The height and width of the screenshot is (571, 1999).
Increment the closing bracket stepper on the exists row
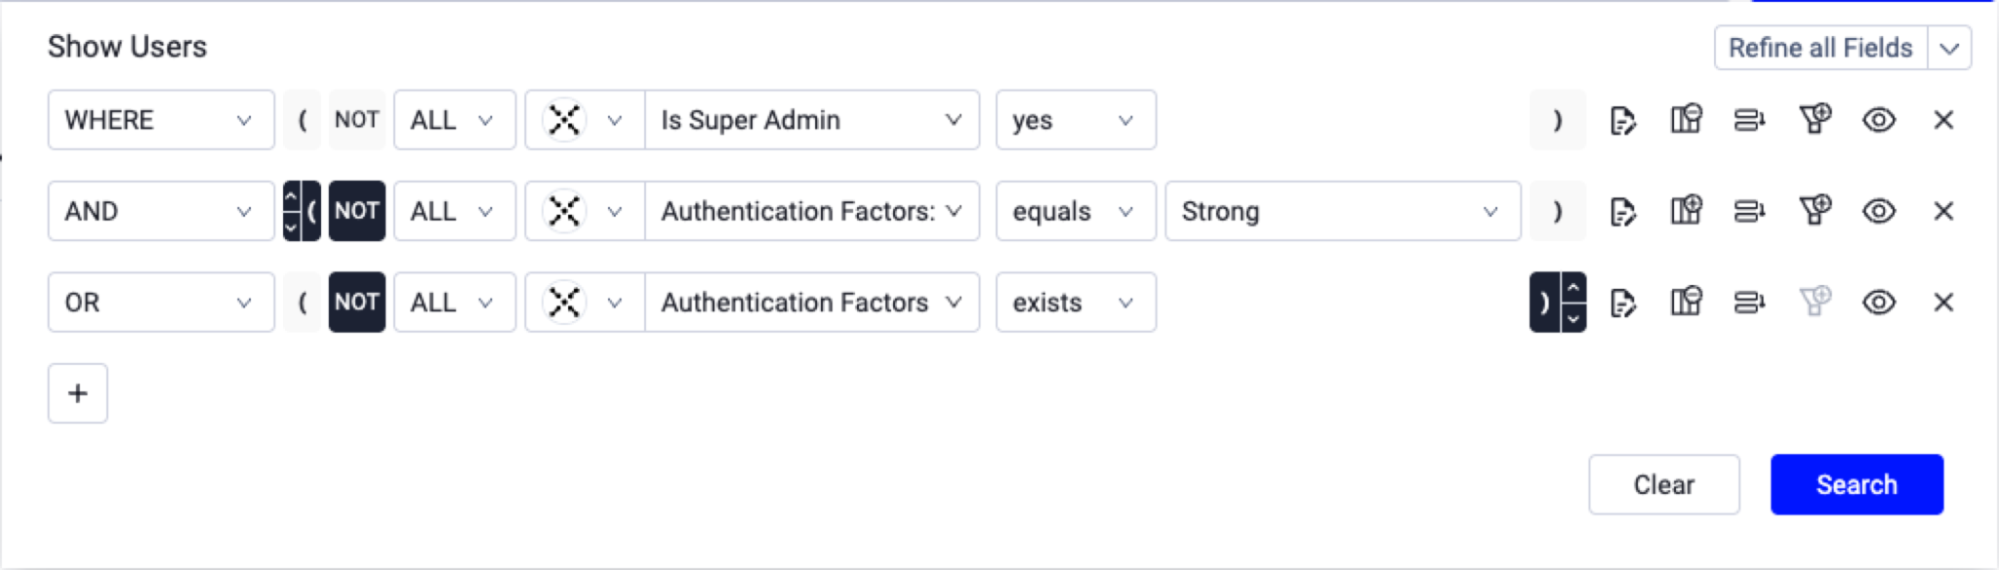point(1573,288)
